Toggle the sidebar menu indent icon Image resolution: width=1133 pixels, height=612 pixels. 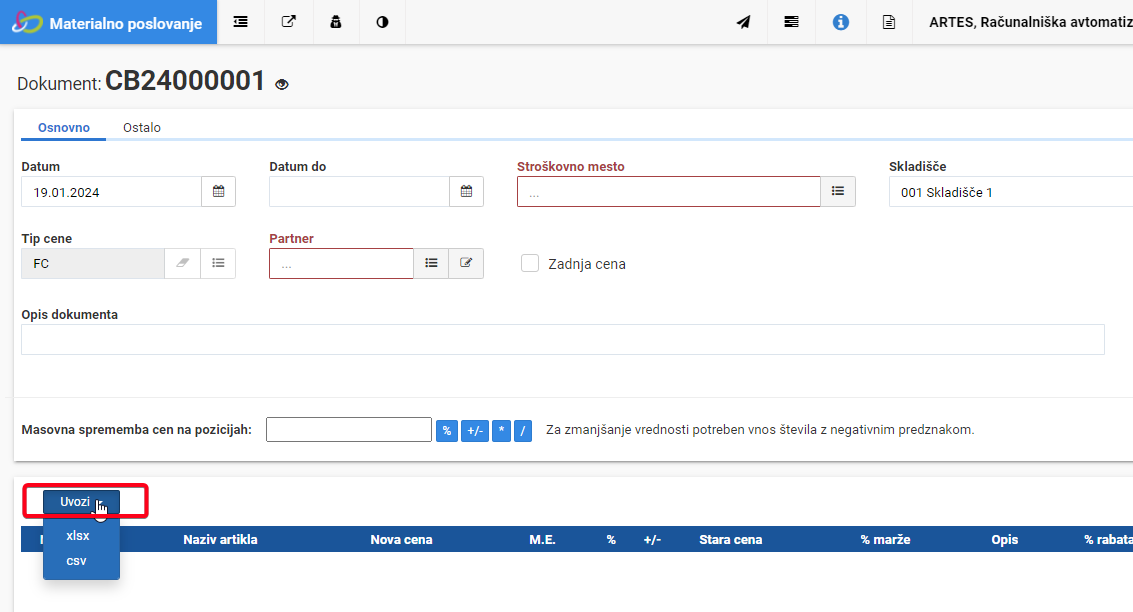click(241, 22)
